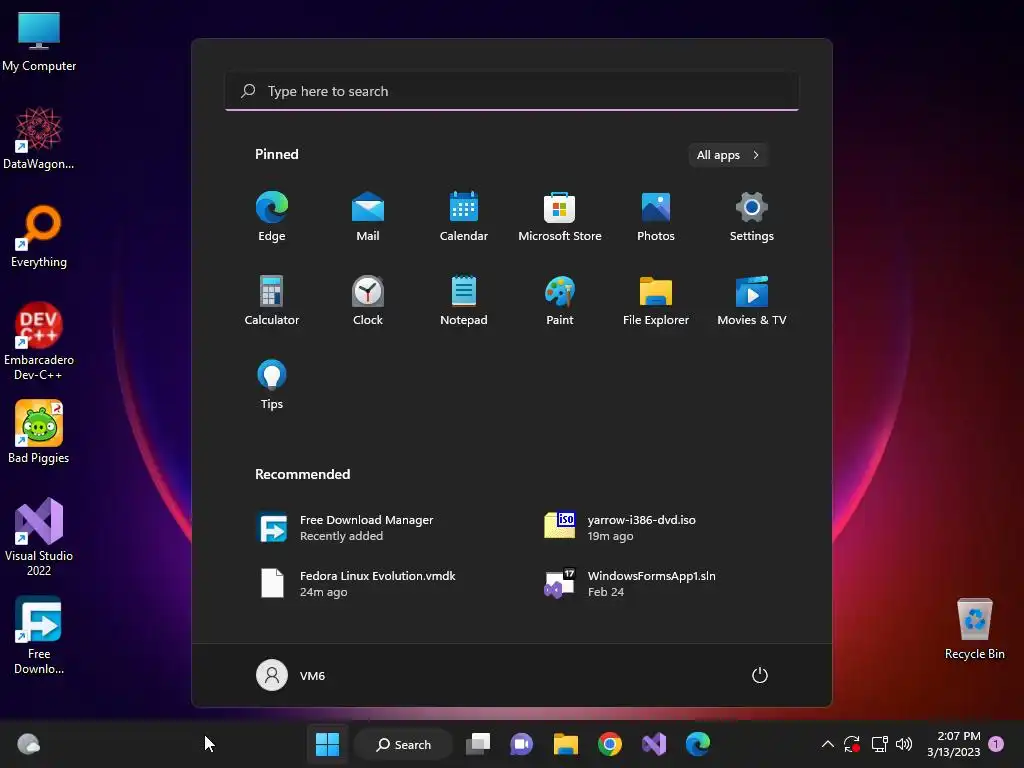The height and width of the screenshot is (768, 1024).
Task: Click the Windows Start button on taskbar
Action: coord(327,744)
